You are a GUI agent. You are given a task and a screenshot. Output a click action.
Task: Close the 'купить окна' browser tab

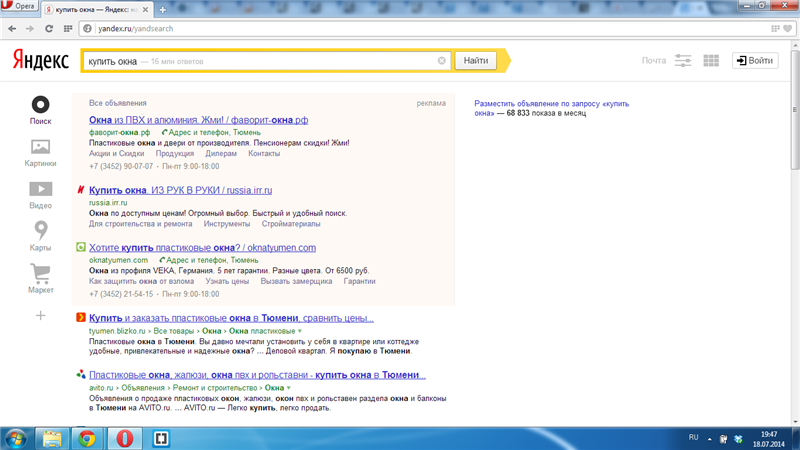tap(145, 10)
